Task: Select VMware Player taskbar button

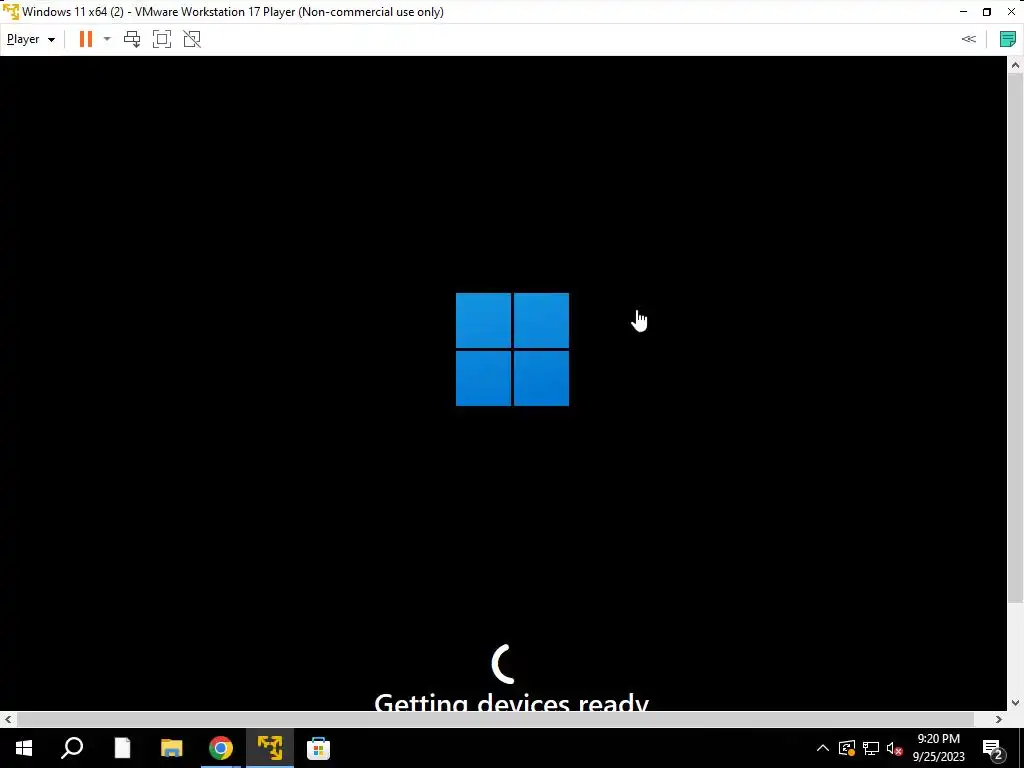Action: (x=270, y=748)
